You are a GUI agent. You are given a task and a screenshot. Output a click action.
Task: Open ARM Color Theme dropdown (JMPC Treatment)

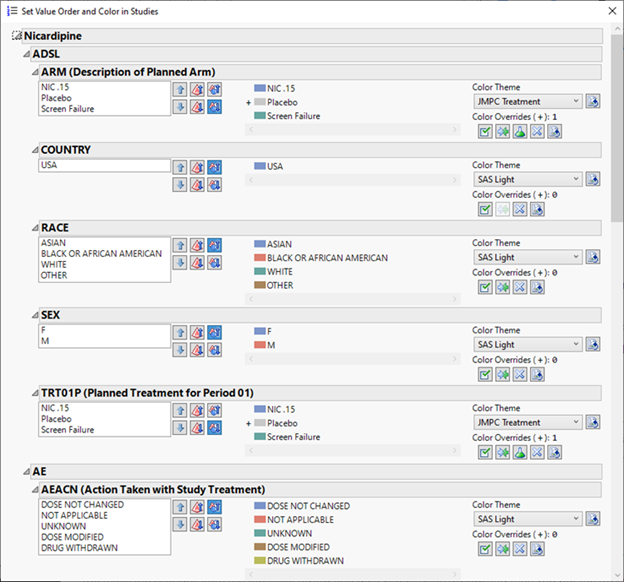pyautogui.click(x=527, y=101)
